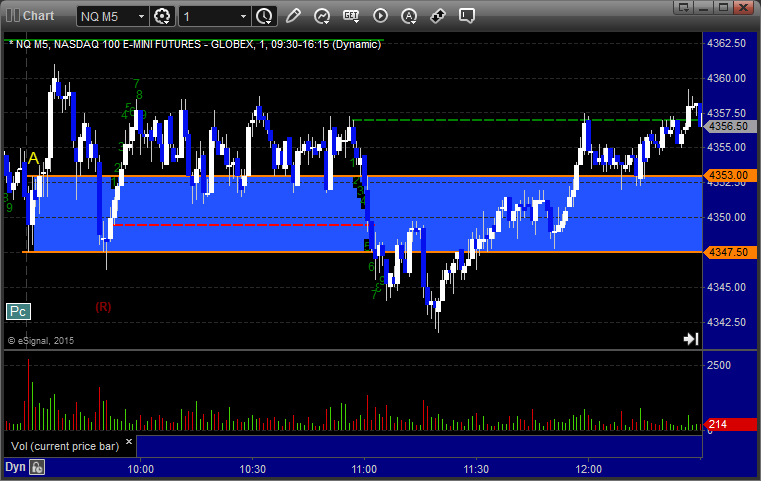Open the alerts circled-A menu
The width and height of the screenshot is (761, 481).
pyautogui.click(x=409, y=16)
